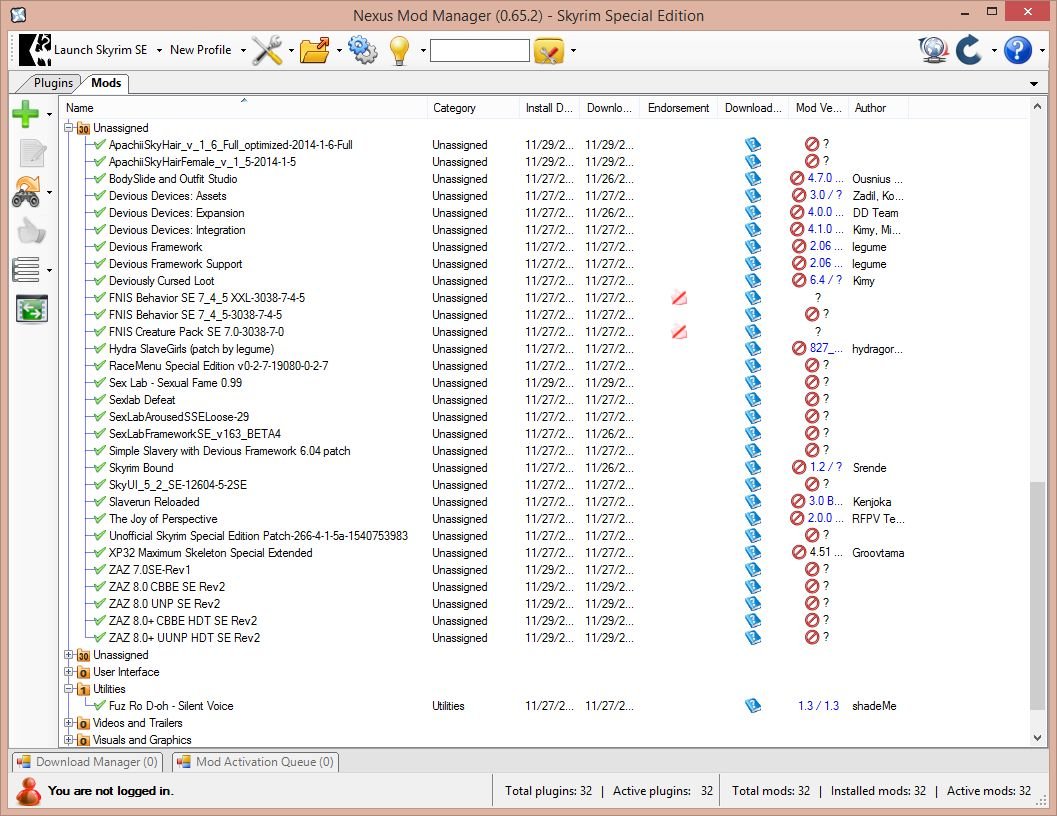Click the list categories icon in sidebar
Viewport: 1057px width, 816px height.
(x=26, y=270)
